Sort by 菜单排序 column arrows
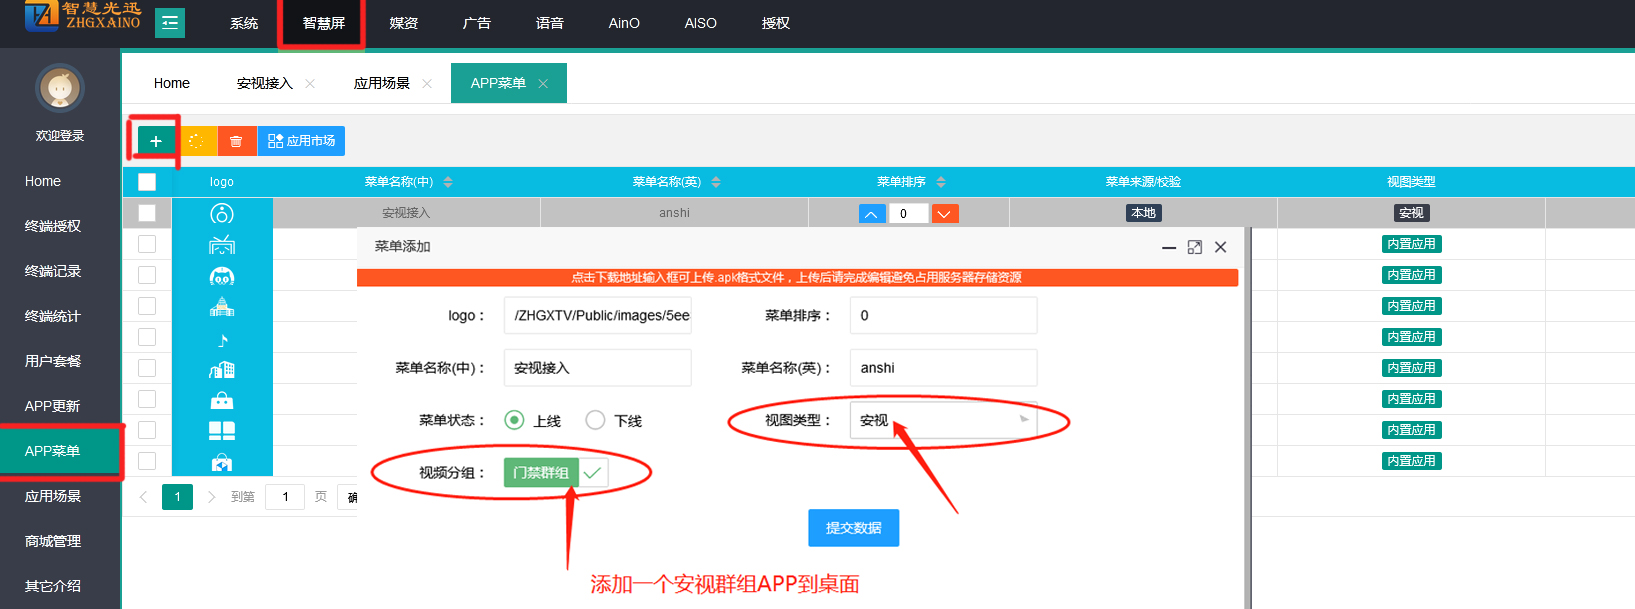The height and width of the screenshot is (609, 1635). 941,182
